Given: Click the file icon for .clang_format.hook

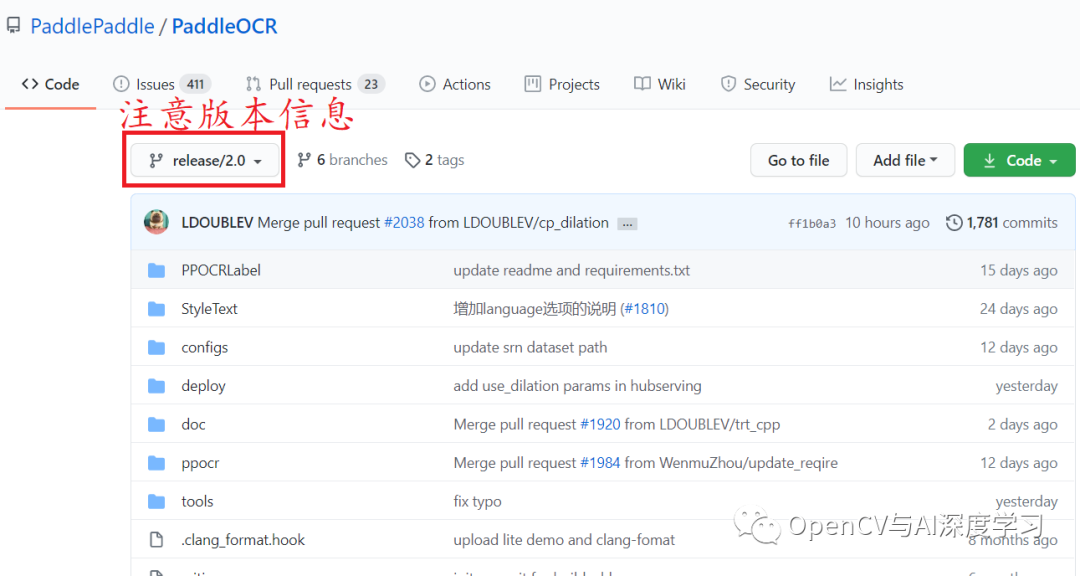Looking at the screenshot, I should pos(156,539).
